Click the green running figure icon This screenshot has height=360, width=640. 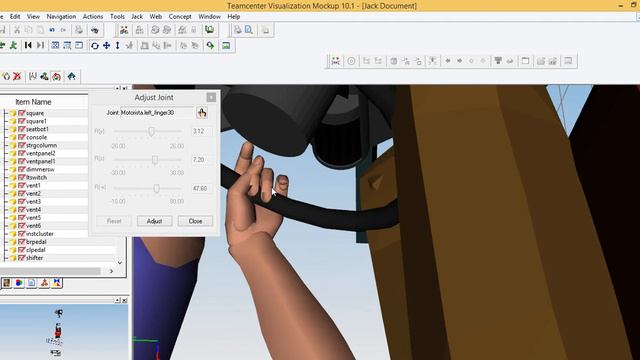click(x=13, y=45)
